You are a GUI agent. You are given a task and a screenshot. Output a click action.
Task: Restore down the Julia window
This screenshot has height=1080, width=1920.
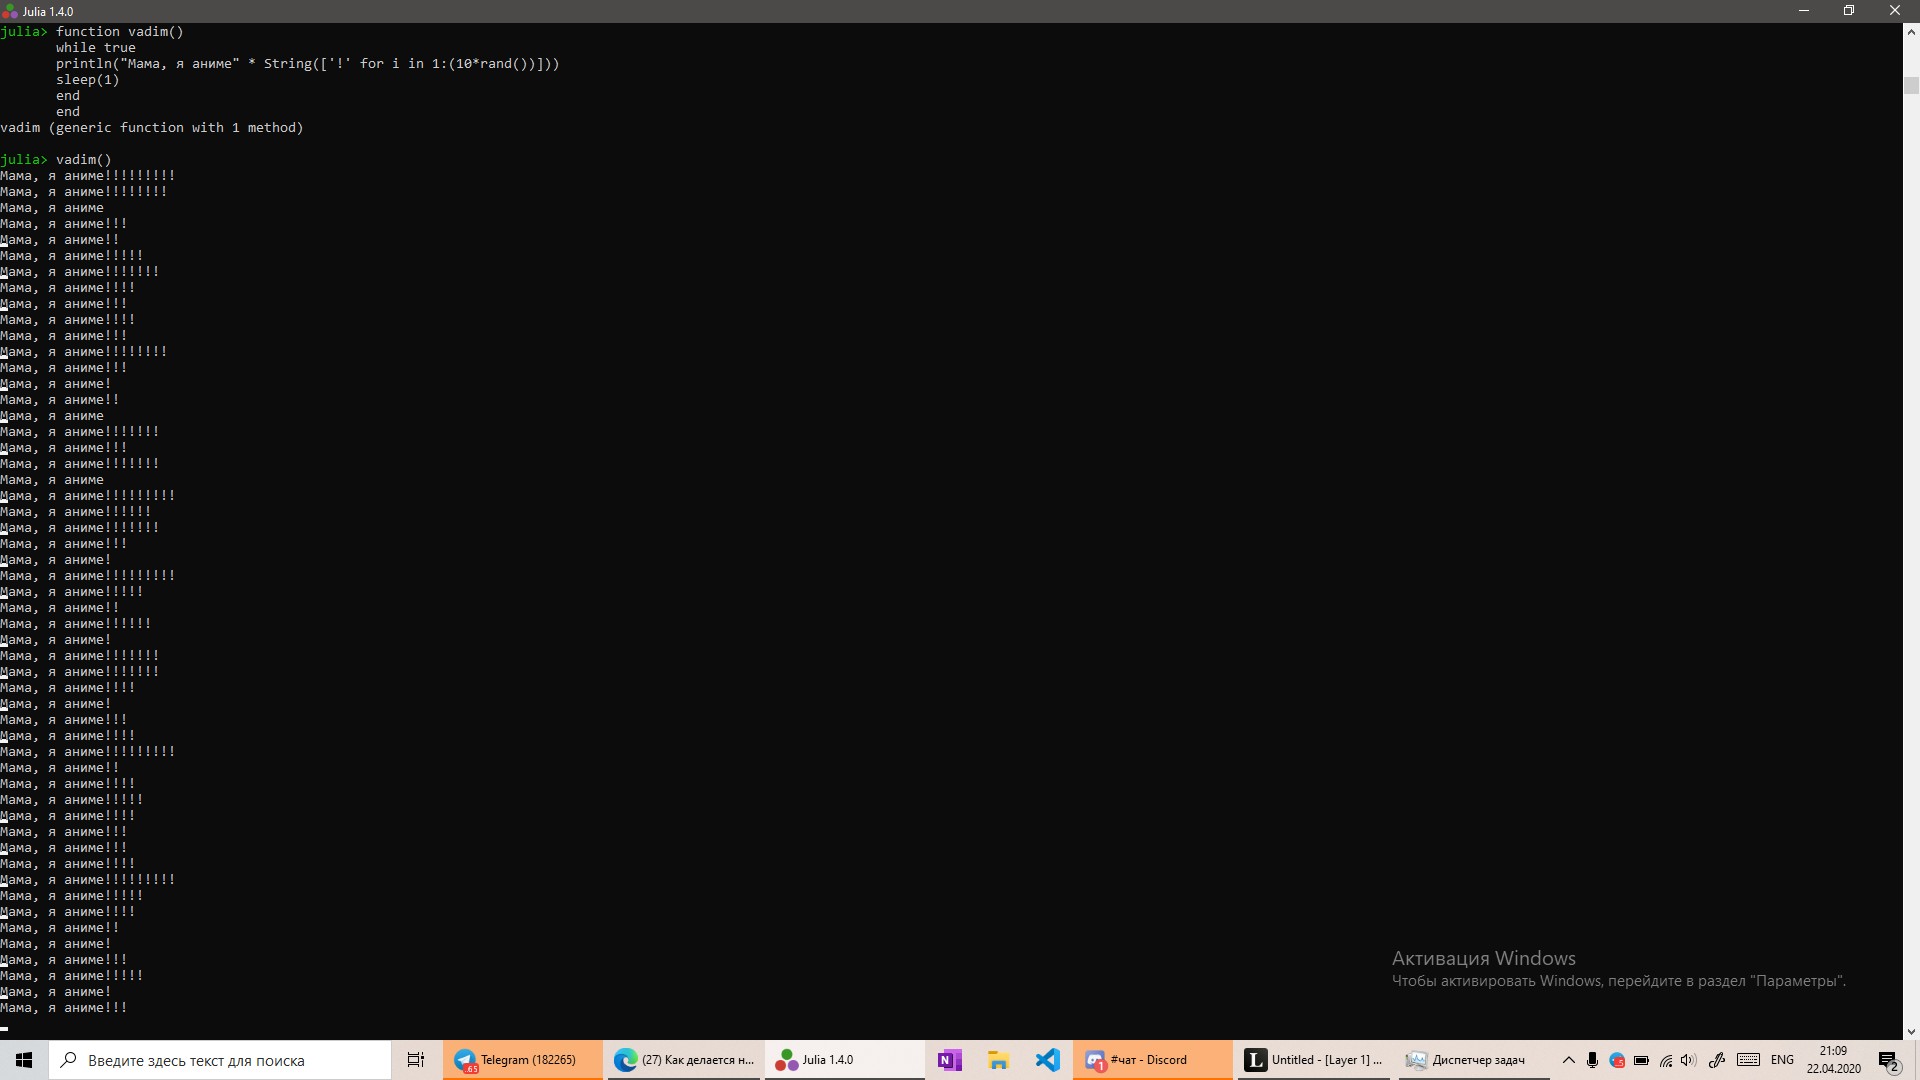click(1849, 11)
